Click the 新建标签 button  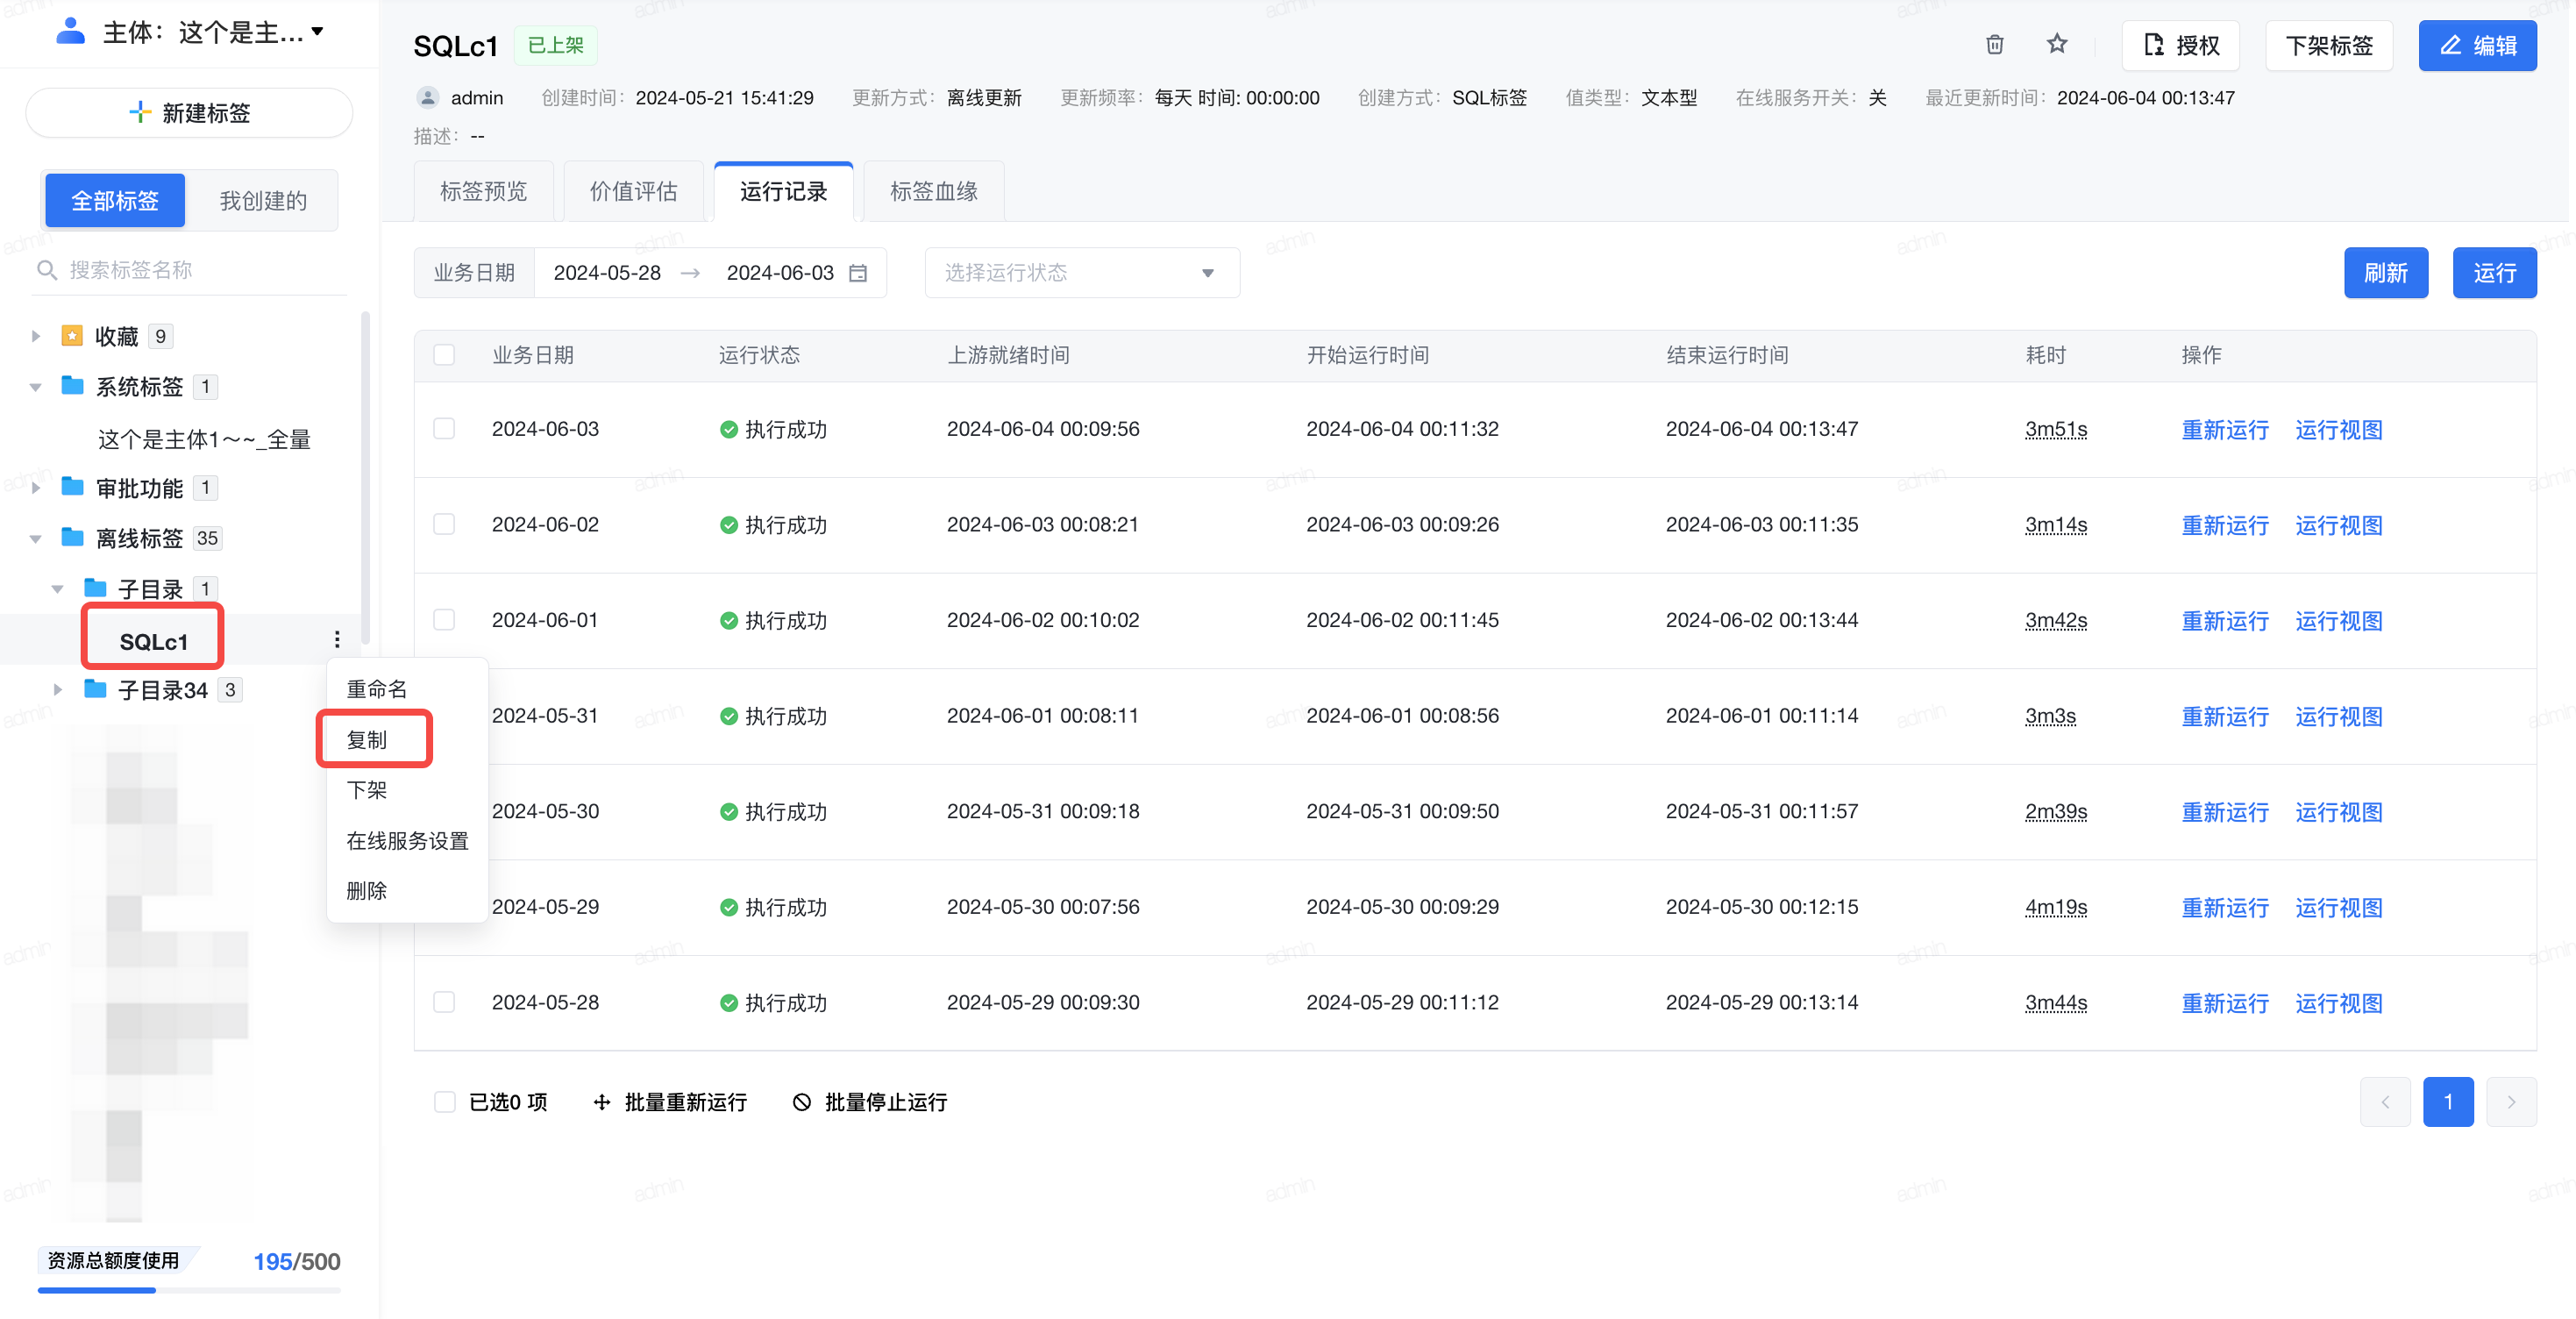pyautogui.click(x=189, y=113)
